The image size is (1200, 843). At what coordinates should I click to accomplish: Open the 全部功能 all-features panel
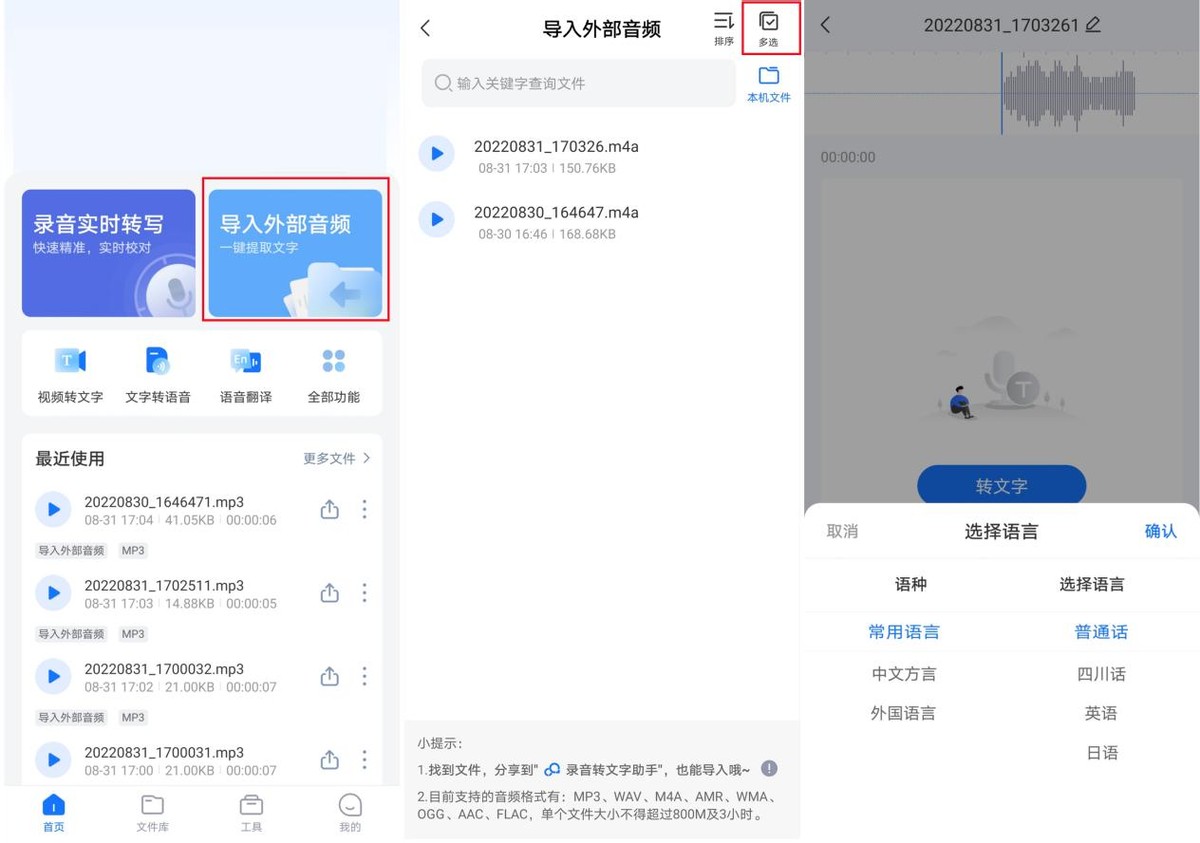coord(333,372)
